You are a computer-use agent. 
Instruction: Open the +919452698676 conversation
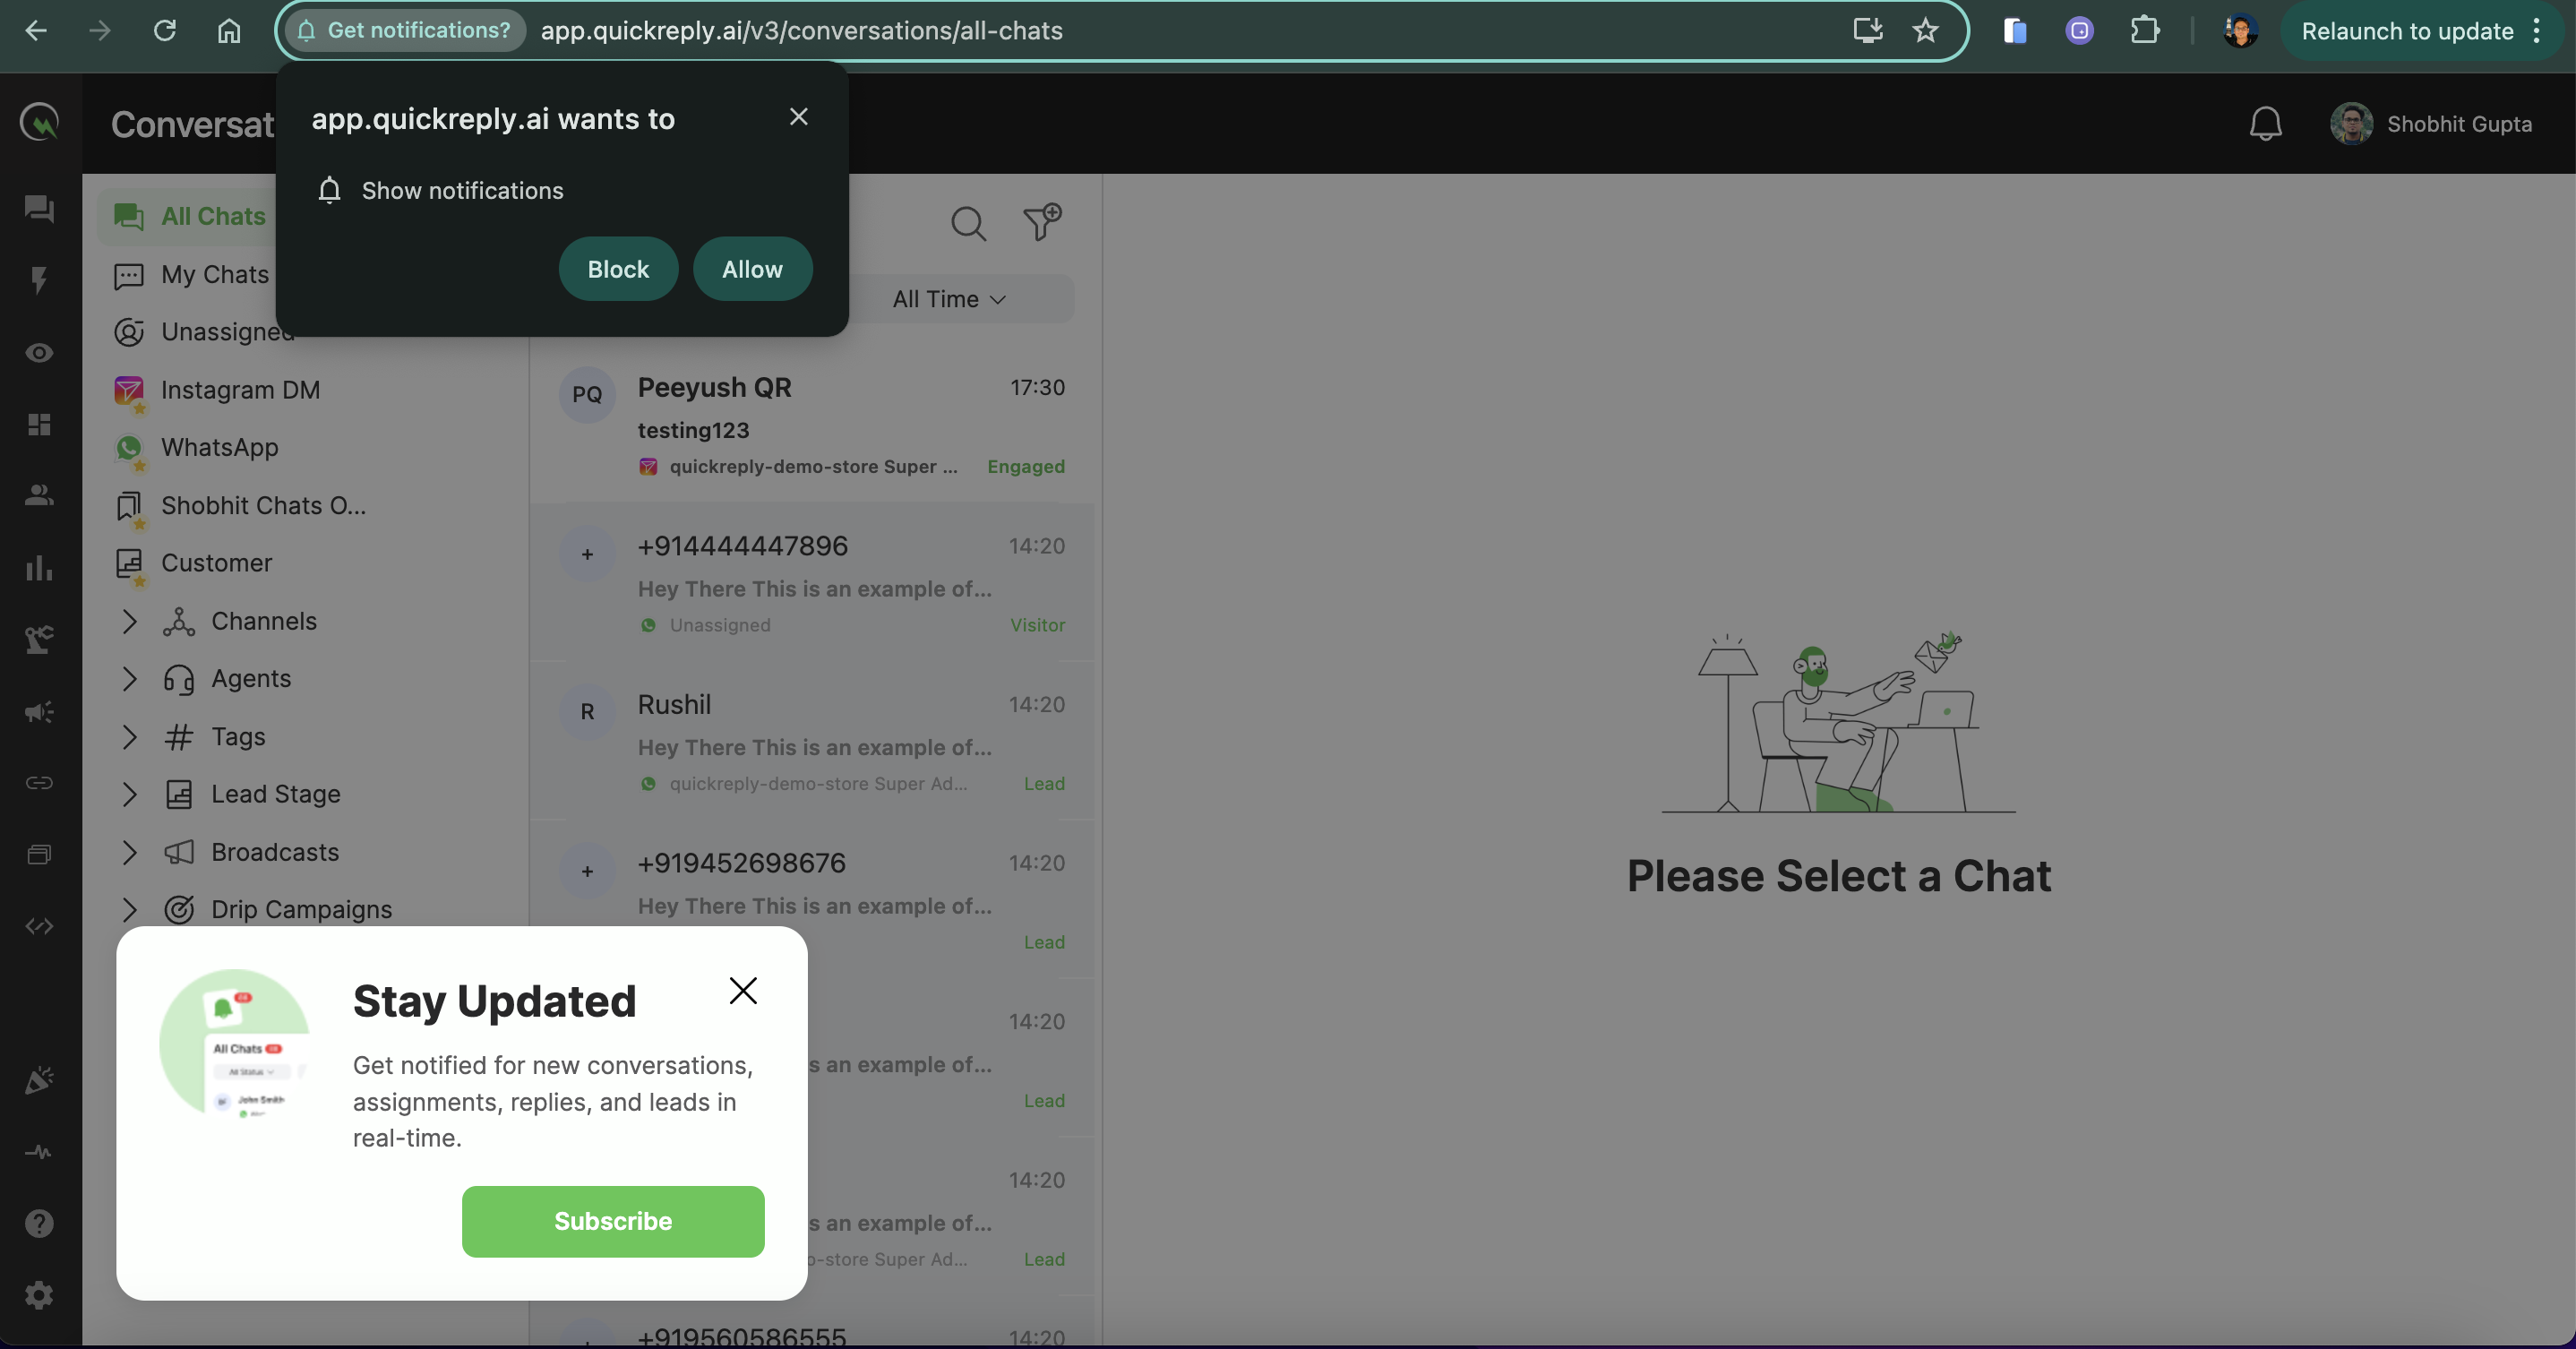coord(812,899)
